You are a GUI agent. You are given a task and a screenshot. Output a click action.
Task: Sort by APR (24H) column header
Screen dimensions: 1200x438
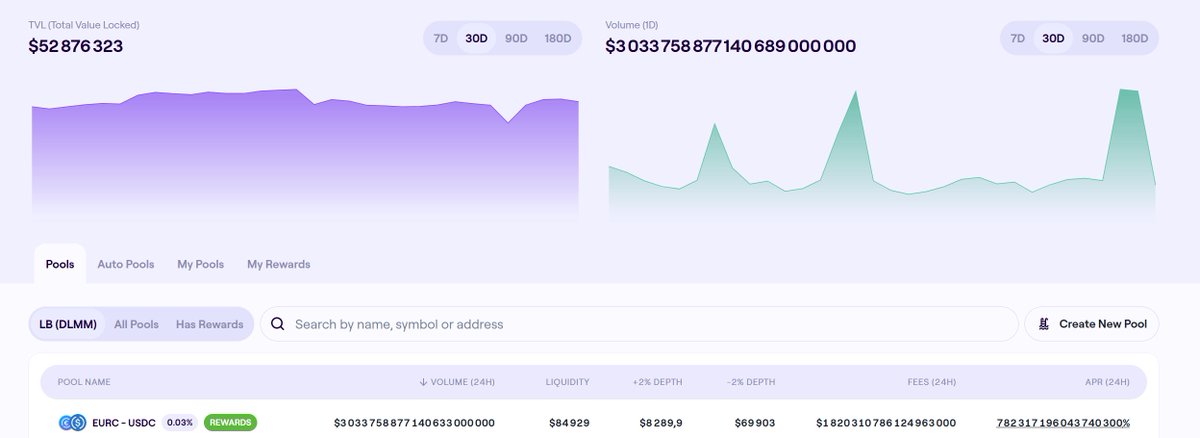[1107, 382]
